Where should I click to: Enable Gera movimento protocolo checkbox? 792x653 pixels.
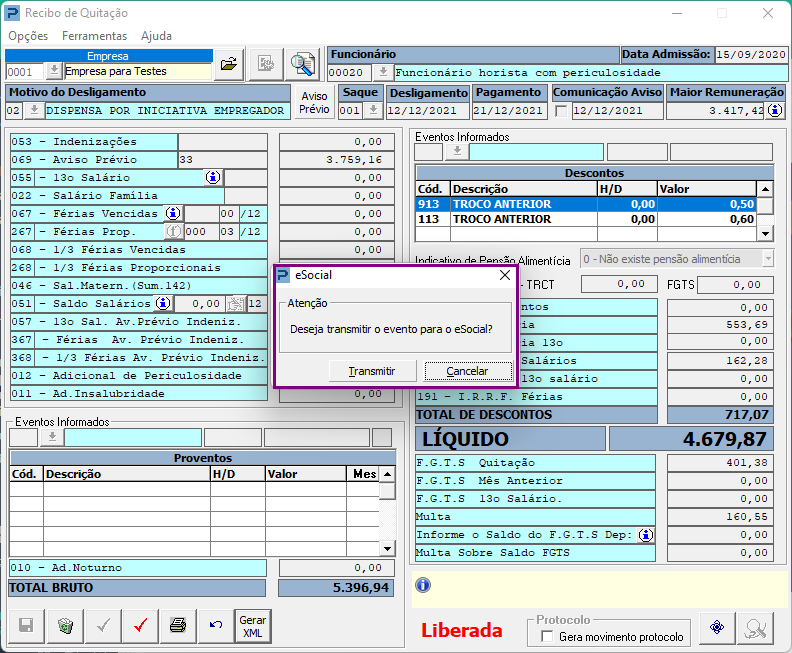pyautogui.click(x=547, y=636)
